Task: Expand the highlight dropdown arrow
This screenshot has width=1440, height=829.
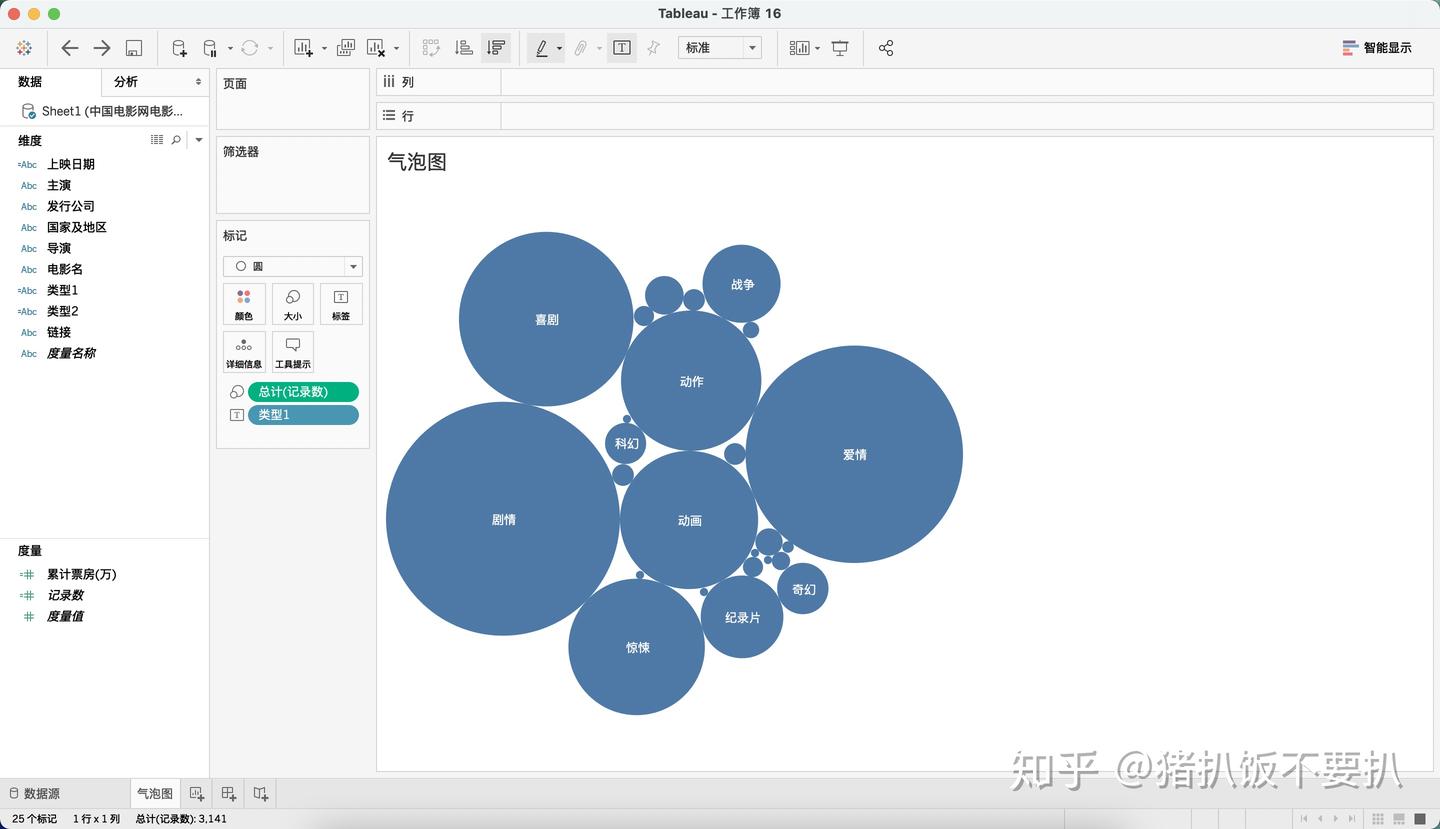Action: coord(559,48)
